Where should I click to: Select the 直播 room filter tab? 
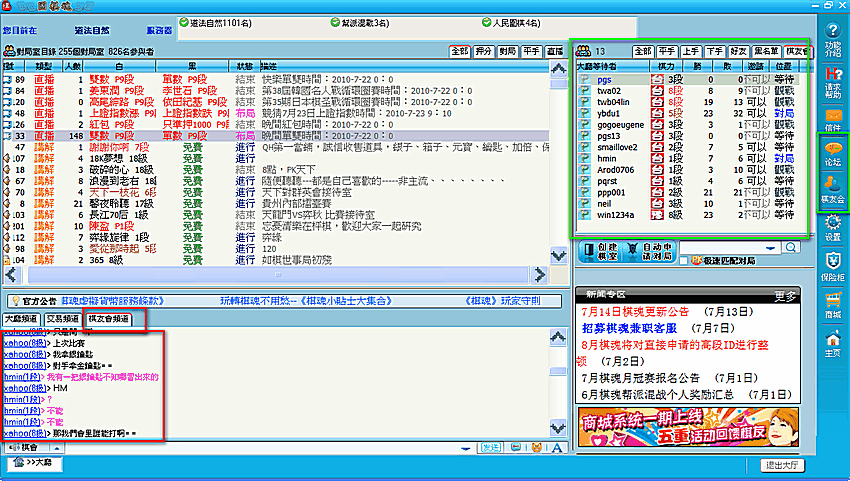point(555,49)
